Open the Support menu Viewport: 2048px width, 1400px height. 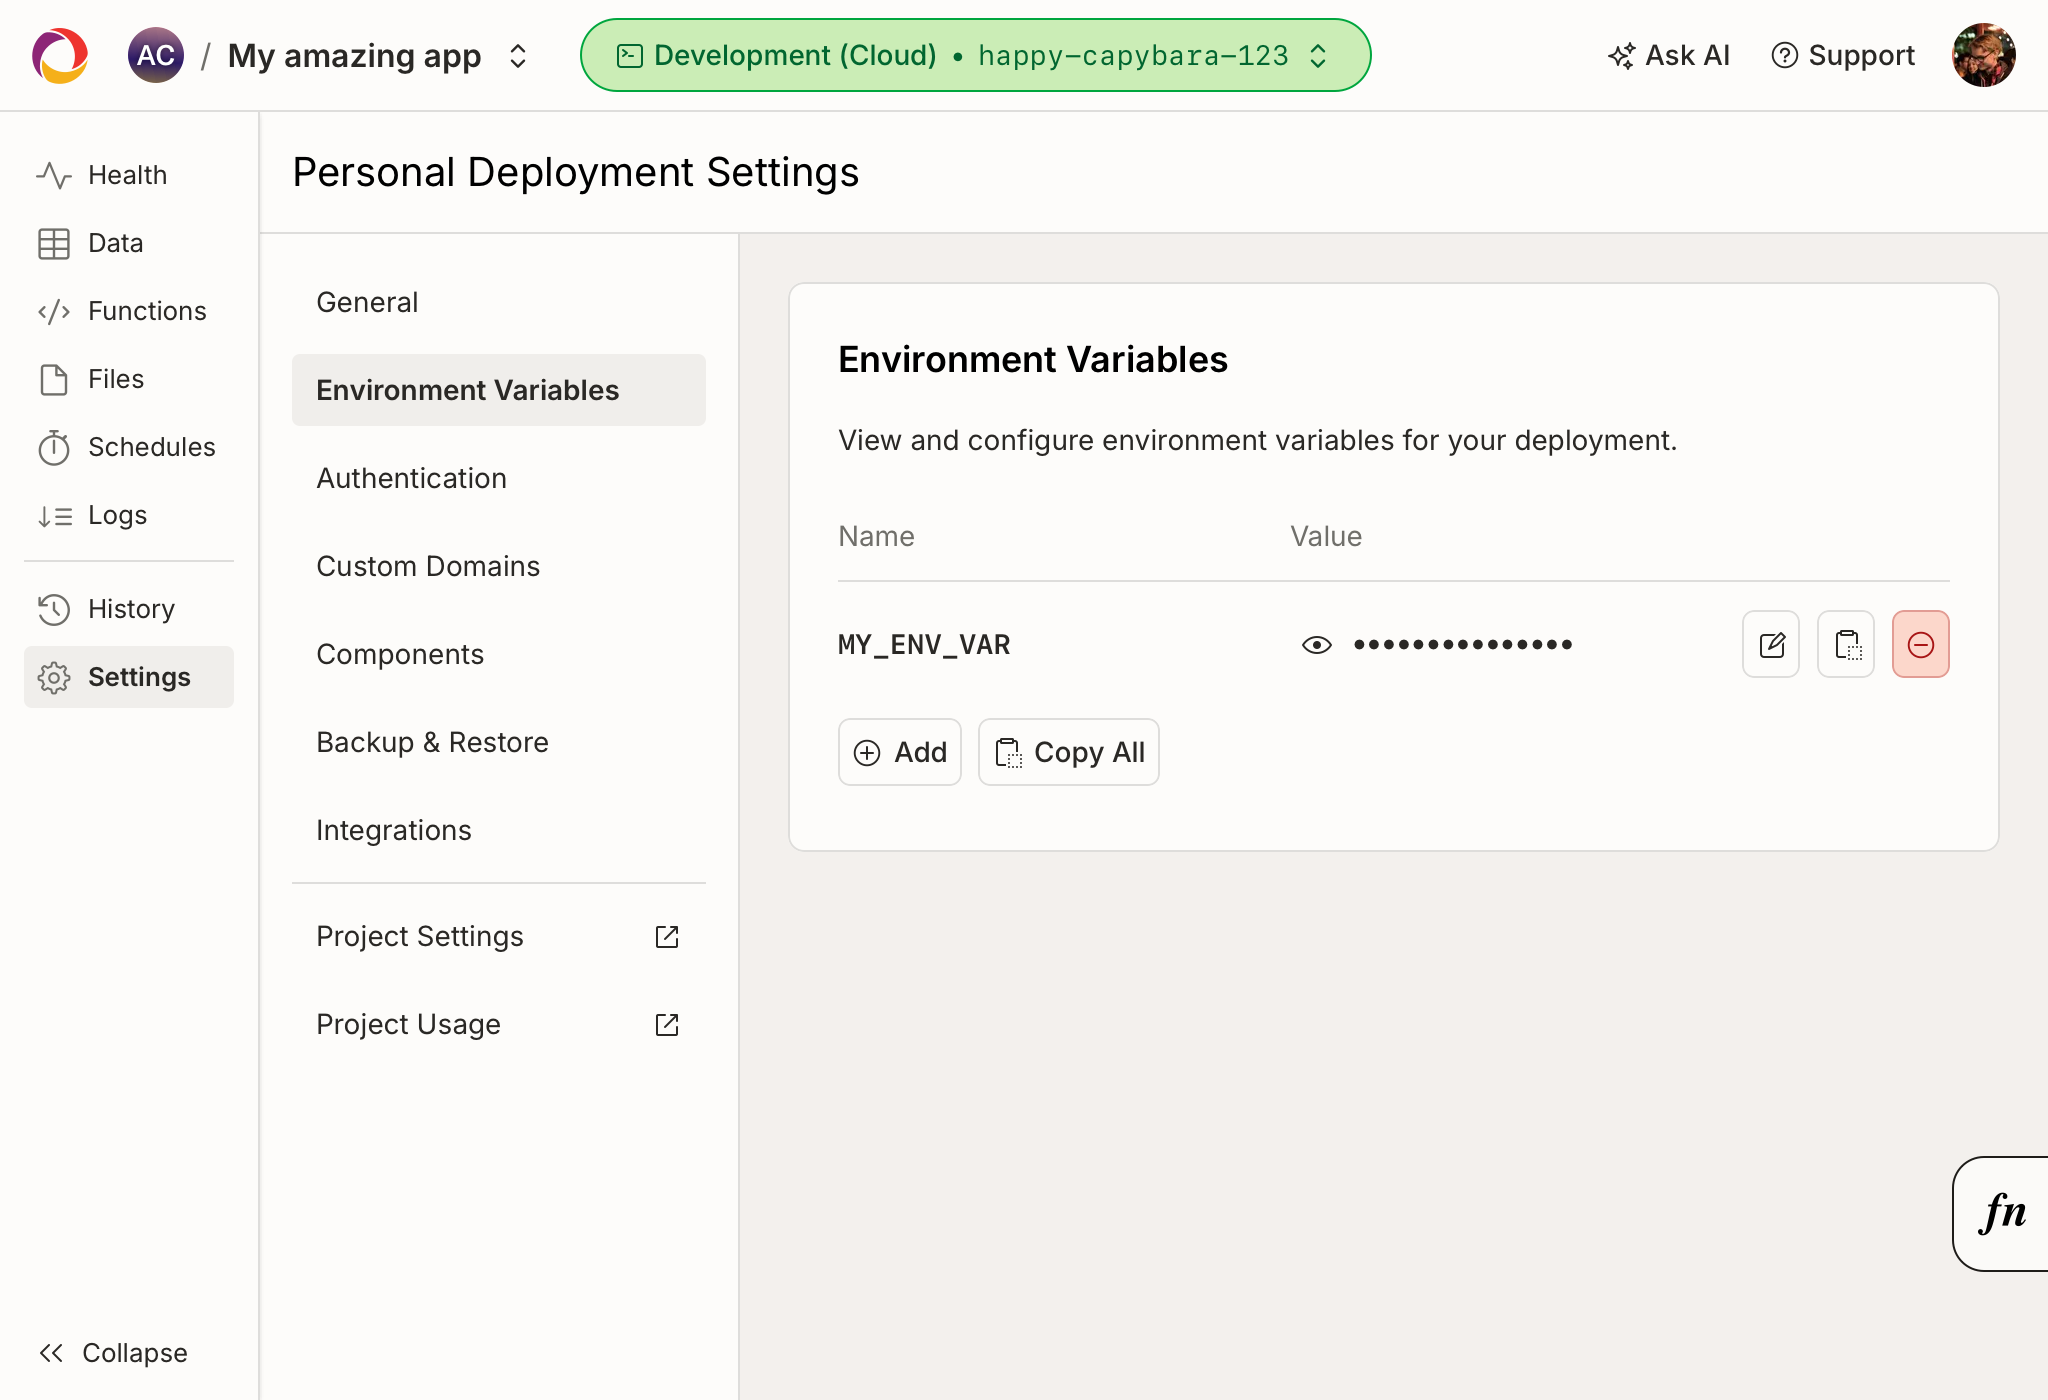pos(1843,55)
